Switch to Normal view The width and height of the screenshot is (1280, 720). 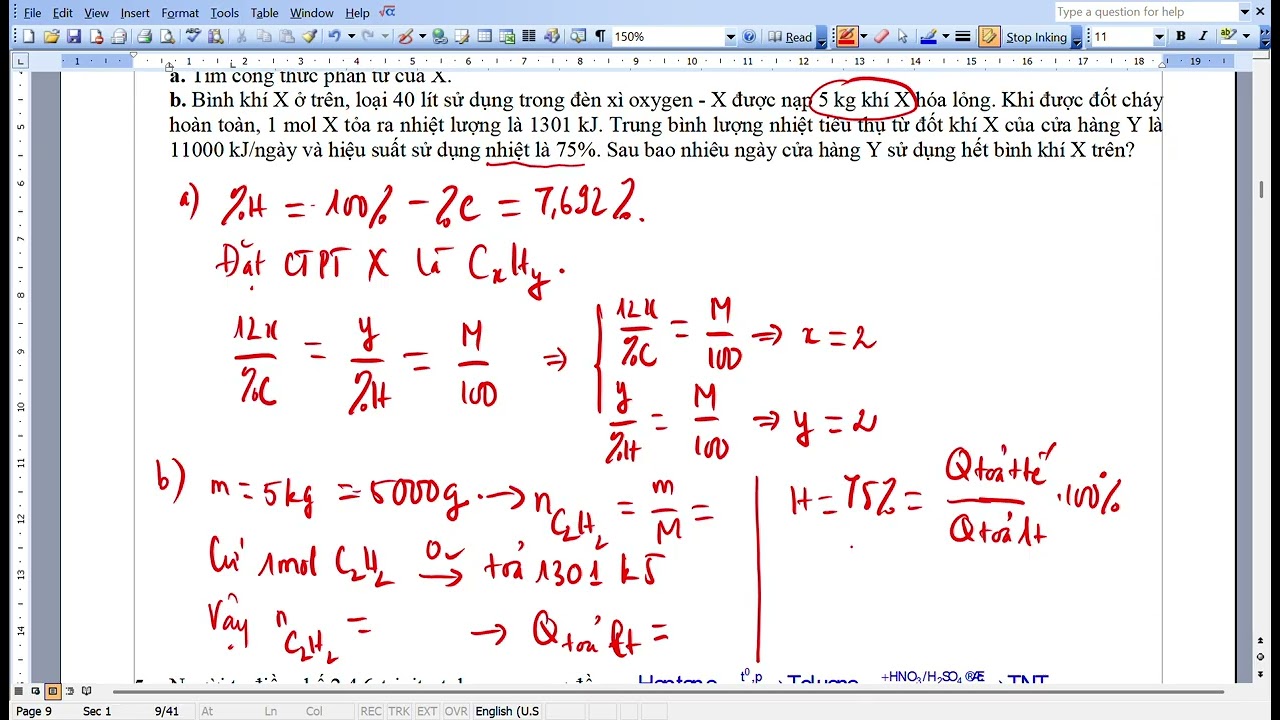point(18,691)
